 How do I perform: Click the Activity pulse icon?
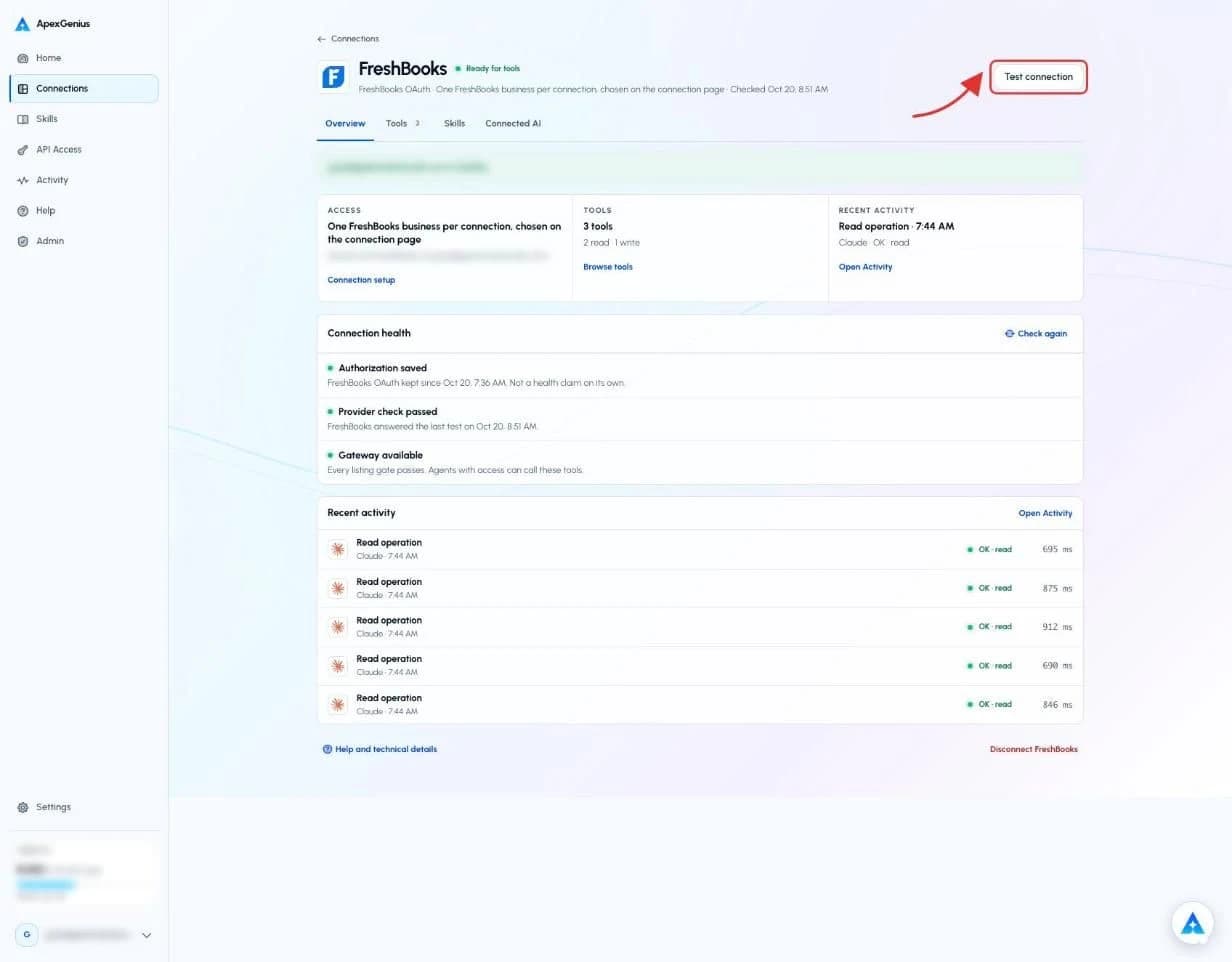coord(23,180)
